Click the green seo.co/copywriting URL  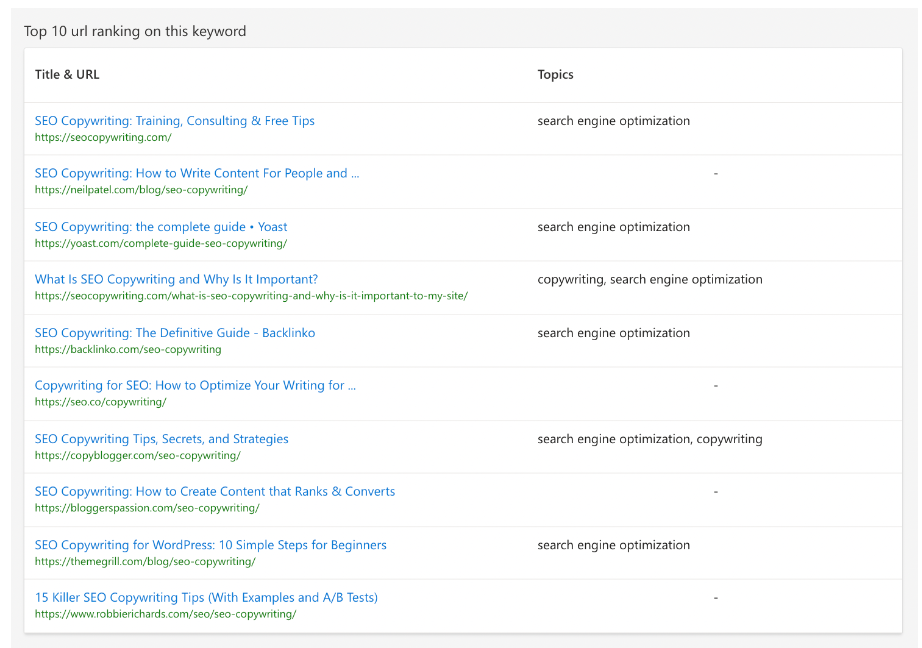pyautogui.click(x=100, y=402)
